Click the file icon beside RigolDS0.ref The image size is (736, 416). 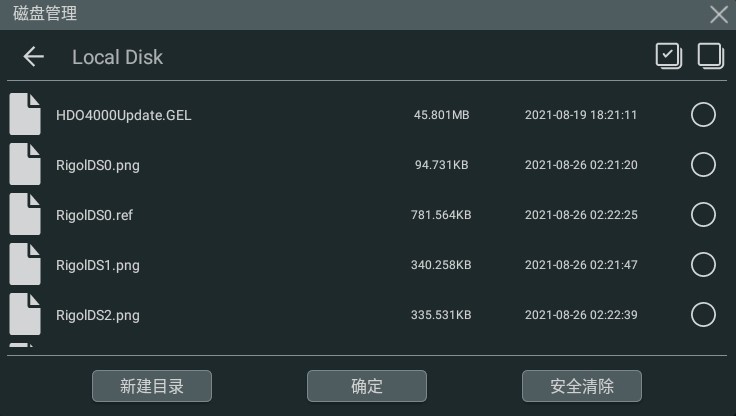(x=25, y=214)
